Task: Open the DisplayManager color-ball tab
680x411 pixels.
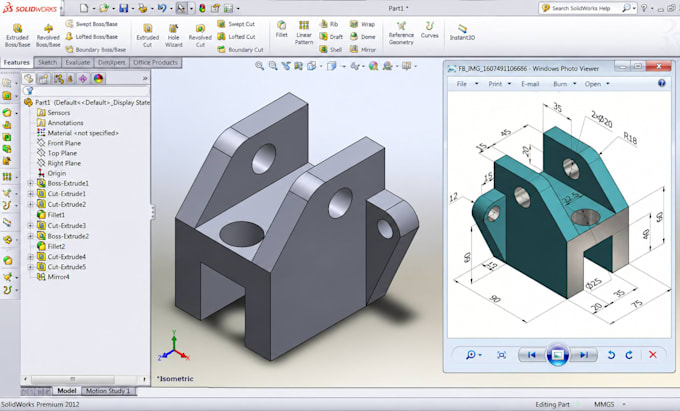Action: point(98,78)
